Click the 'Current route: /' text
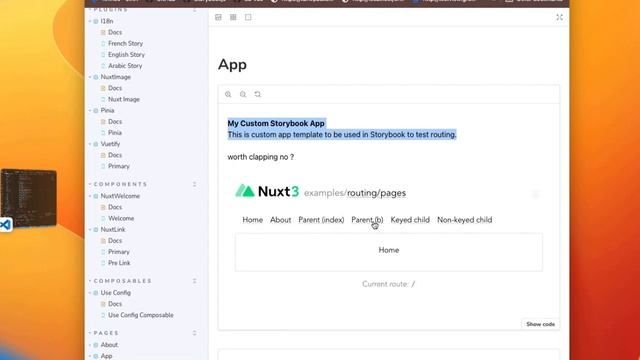 389,284
